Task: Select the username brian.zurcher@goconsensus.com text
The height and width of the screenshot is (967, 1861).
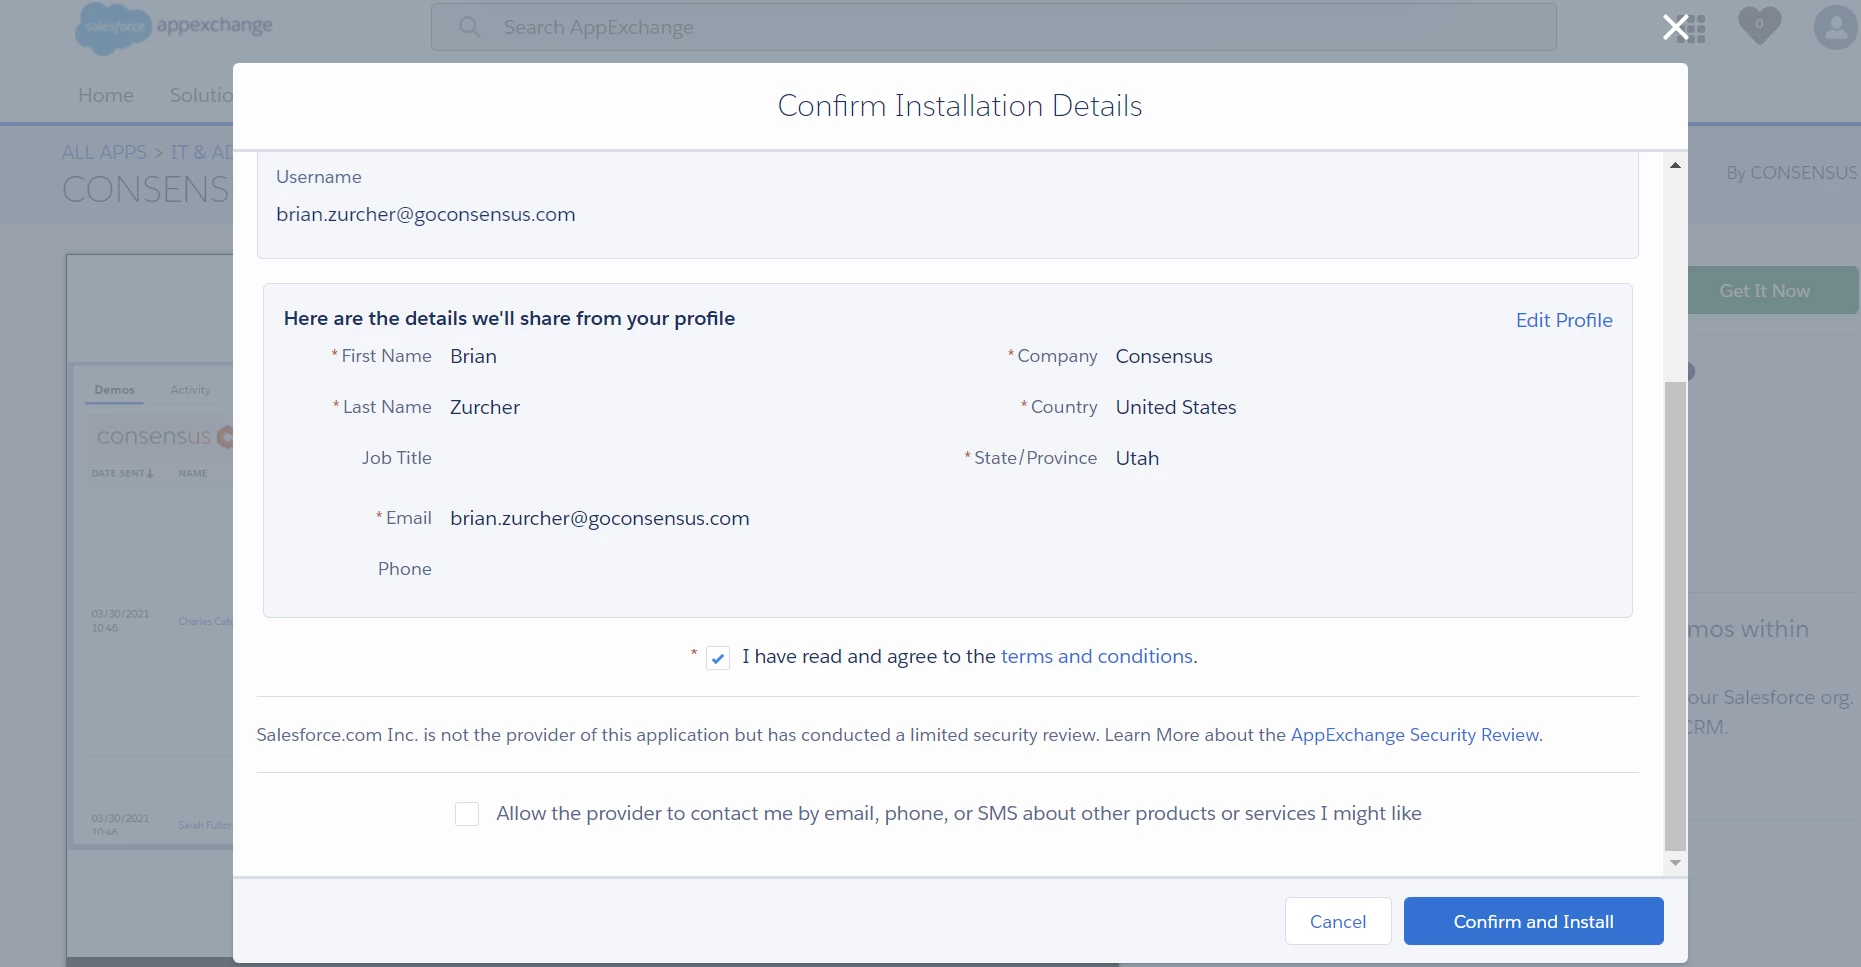Action: [426, 214]
